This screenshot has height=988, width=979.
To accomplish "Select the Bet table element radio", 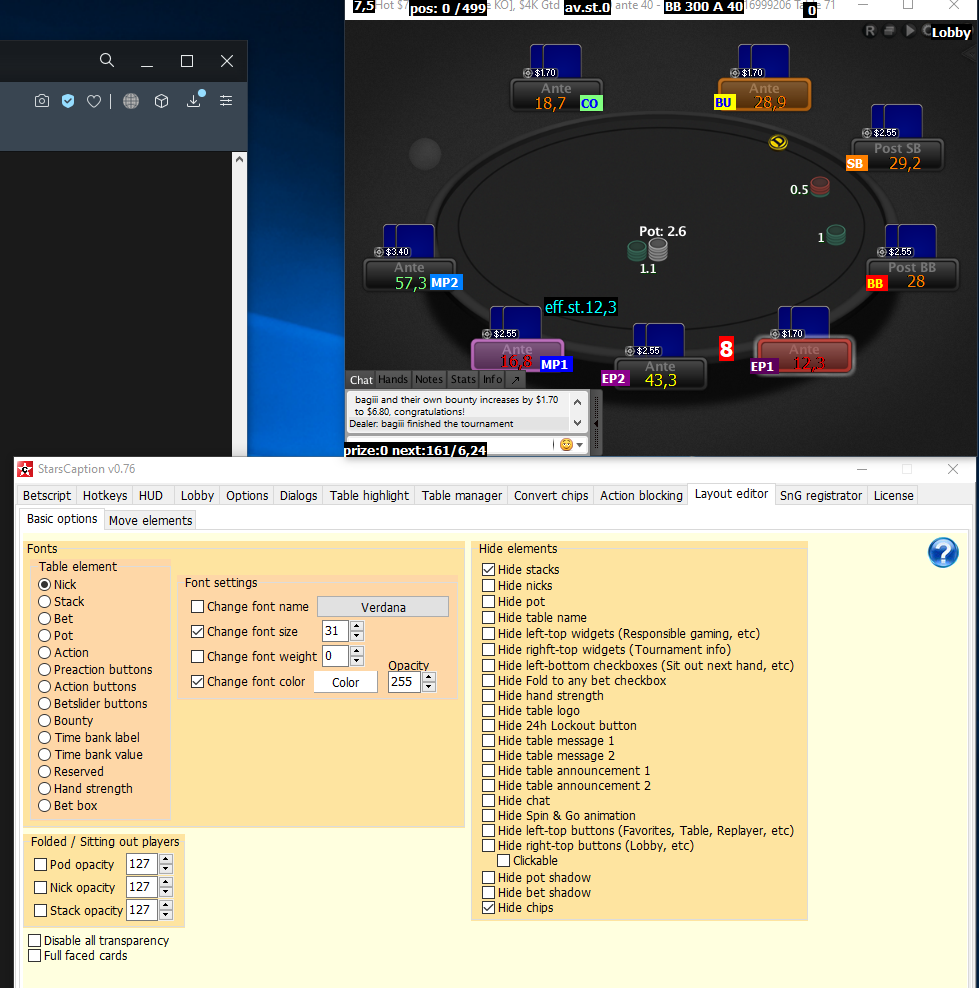I will [45, 618].
